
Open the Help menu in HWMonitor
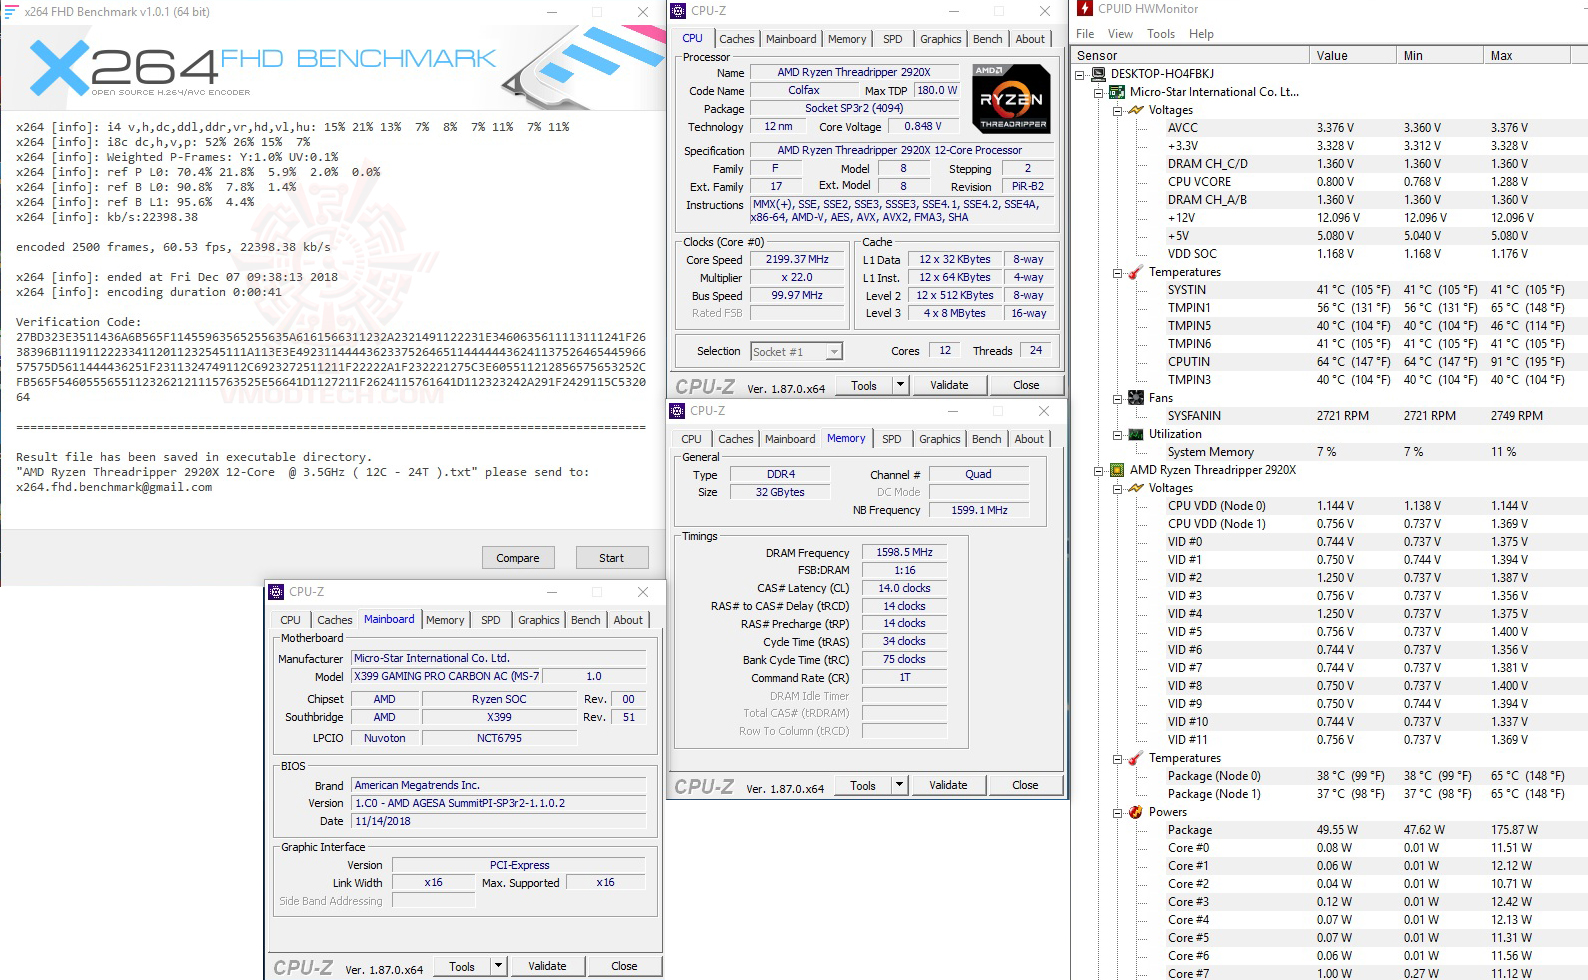pos(1201,34)
